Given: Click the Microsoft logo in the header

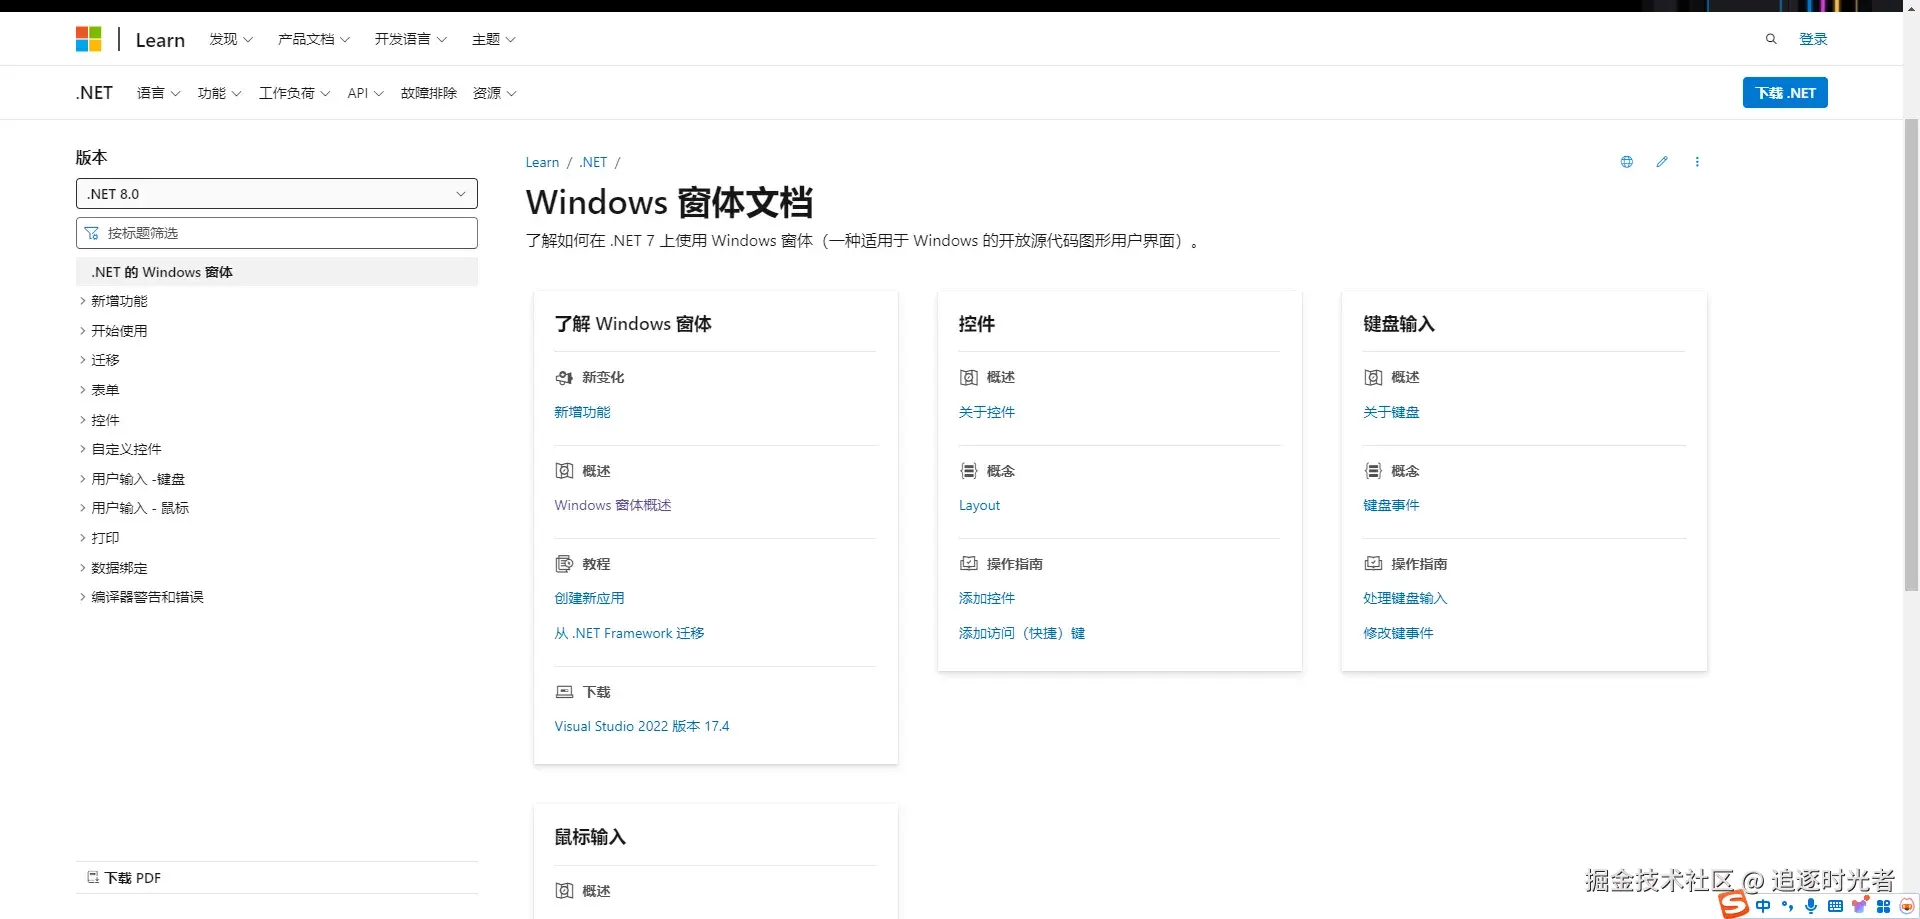Looking at the screenshot, I should click(x=89, y=39).
